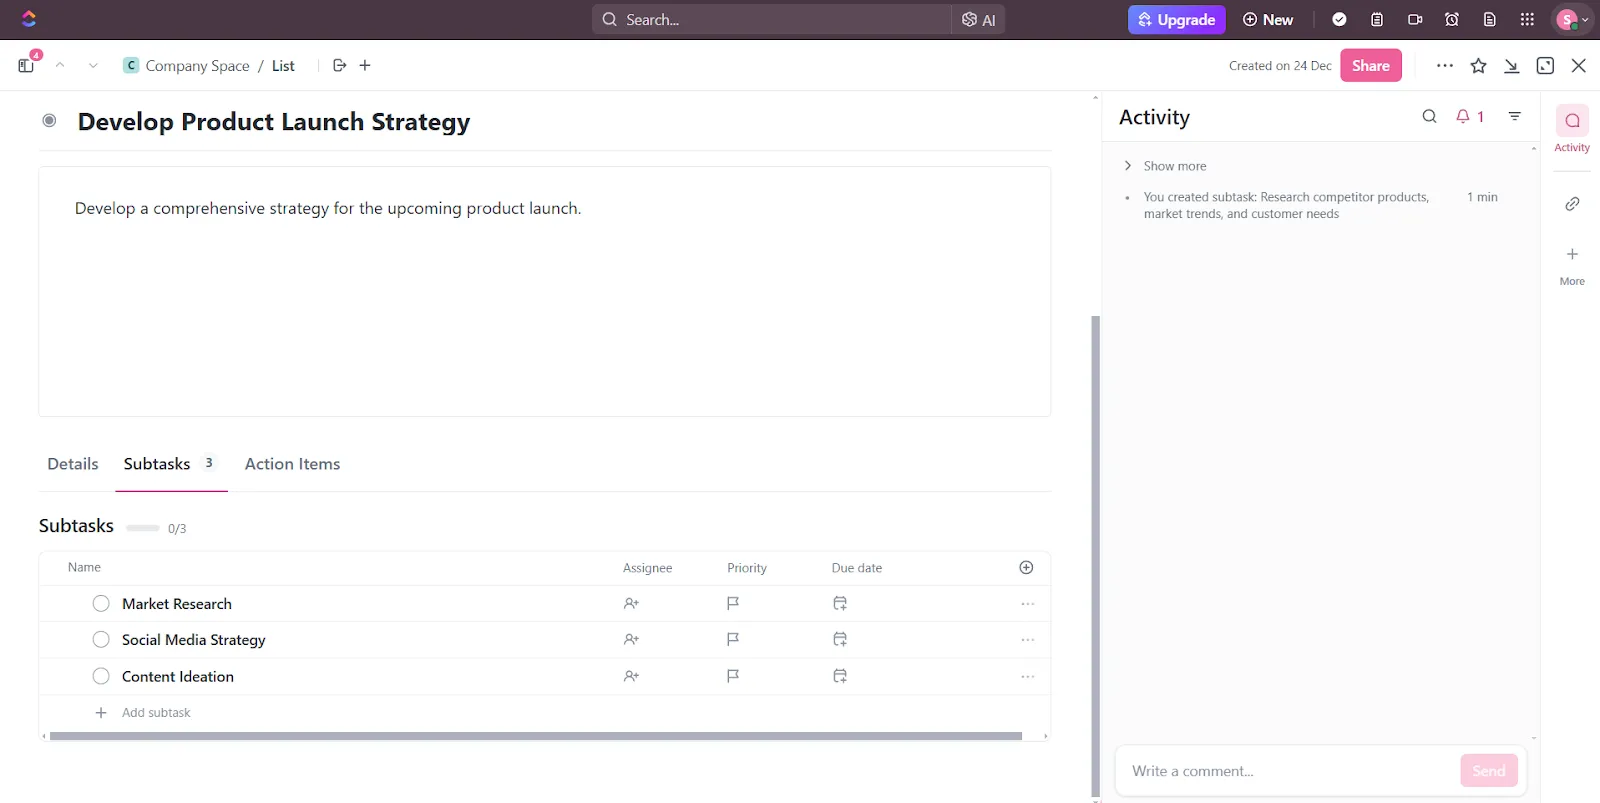This screenshot has width=1600, height=803.
Task: Click the task pane vertical scrollbar
Action: point(1096,556)
